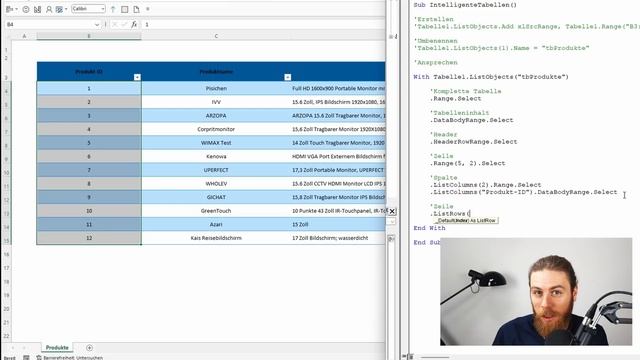Screen dimensions: 640x360
Task: Open the Produkt-ID column filter dropdown
Action: pos(137,77)
